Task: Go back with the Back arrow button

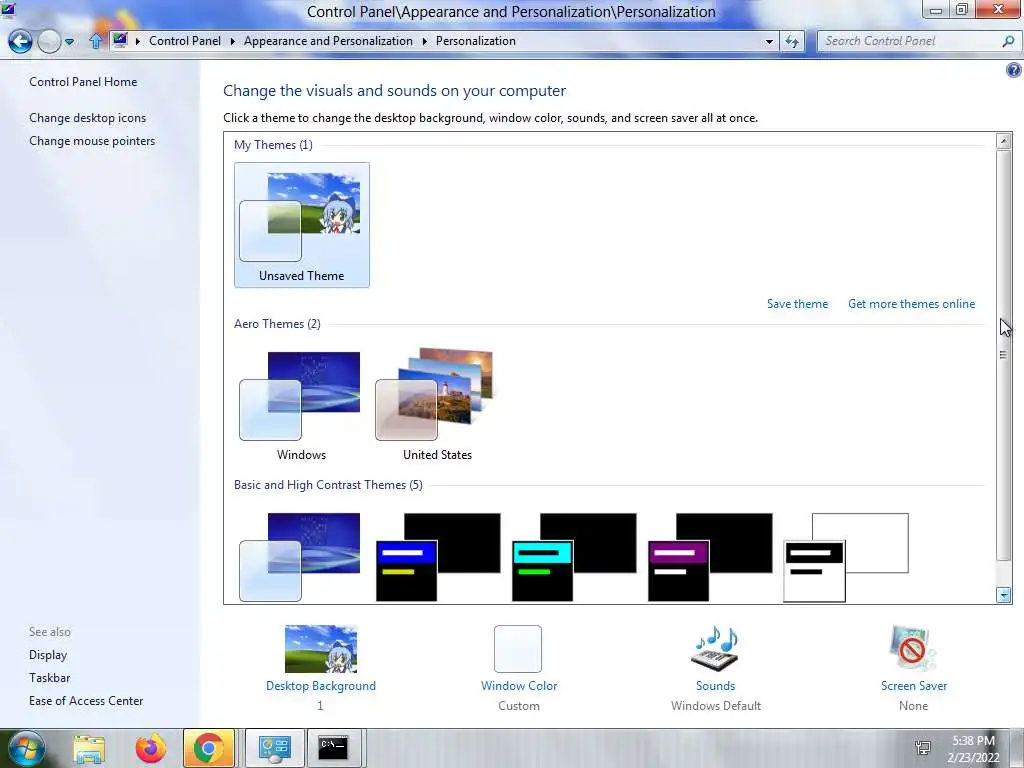Action: coord(20,41)
